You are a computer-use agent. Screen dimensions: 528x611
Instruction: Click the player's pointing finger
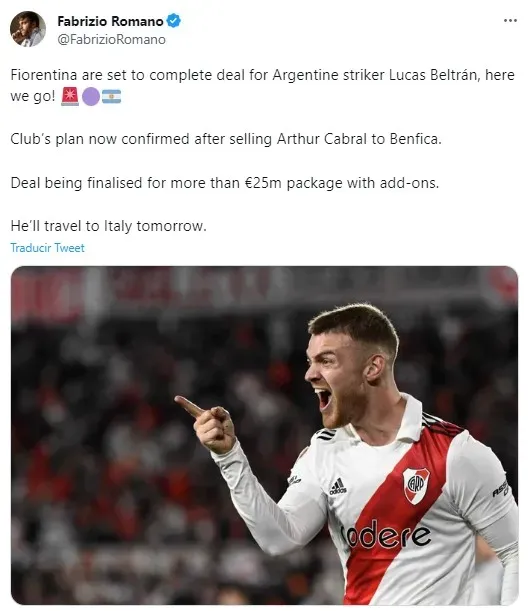tap(189, 406)
